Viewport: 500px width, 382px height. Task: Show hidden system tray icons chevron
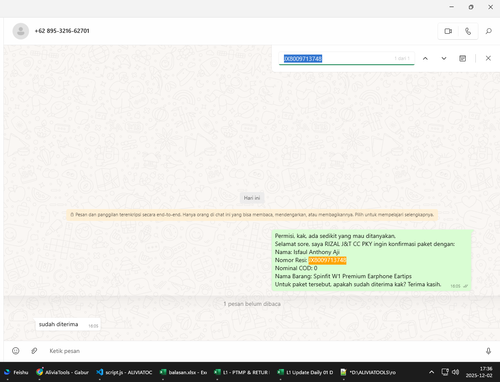click(x=431, y=372)
